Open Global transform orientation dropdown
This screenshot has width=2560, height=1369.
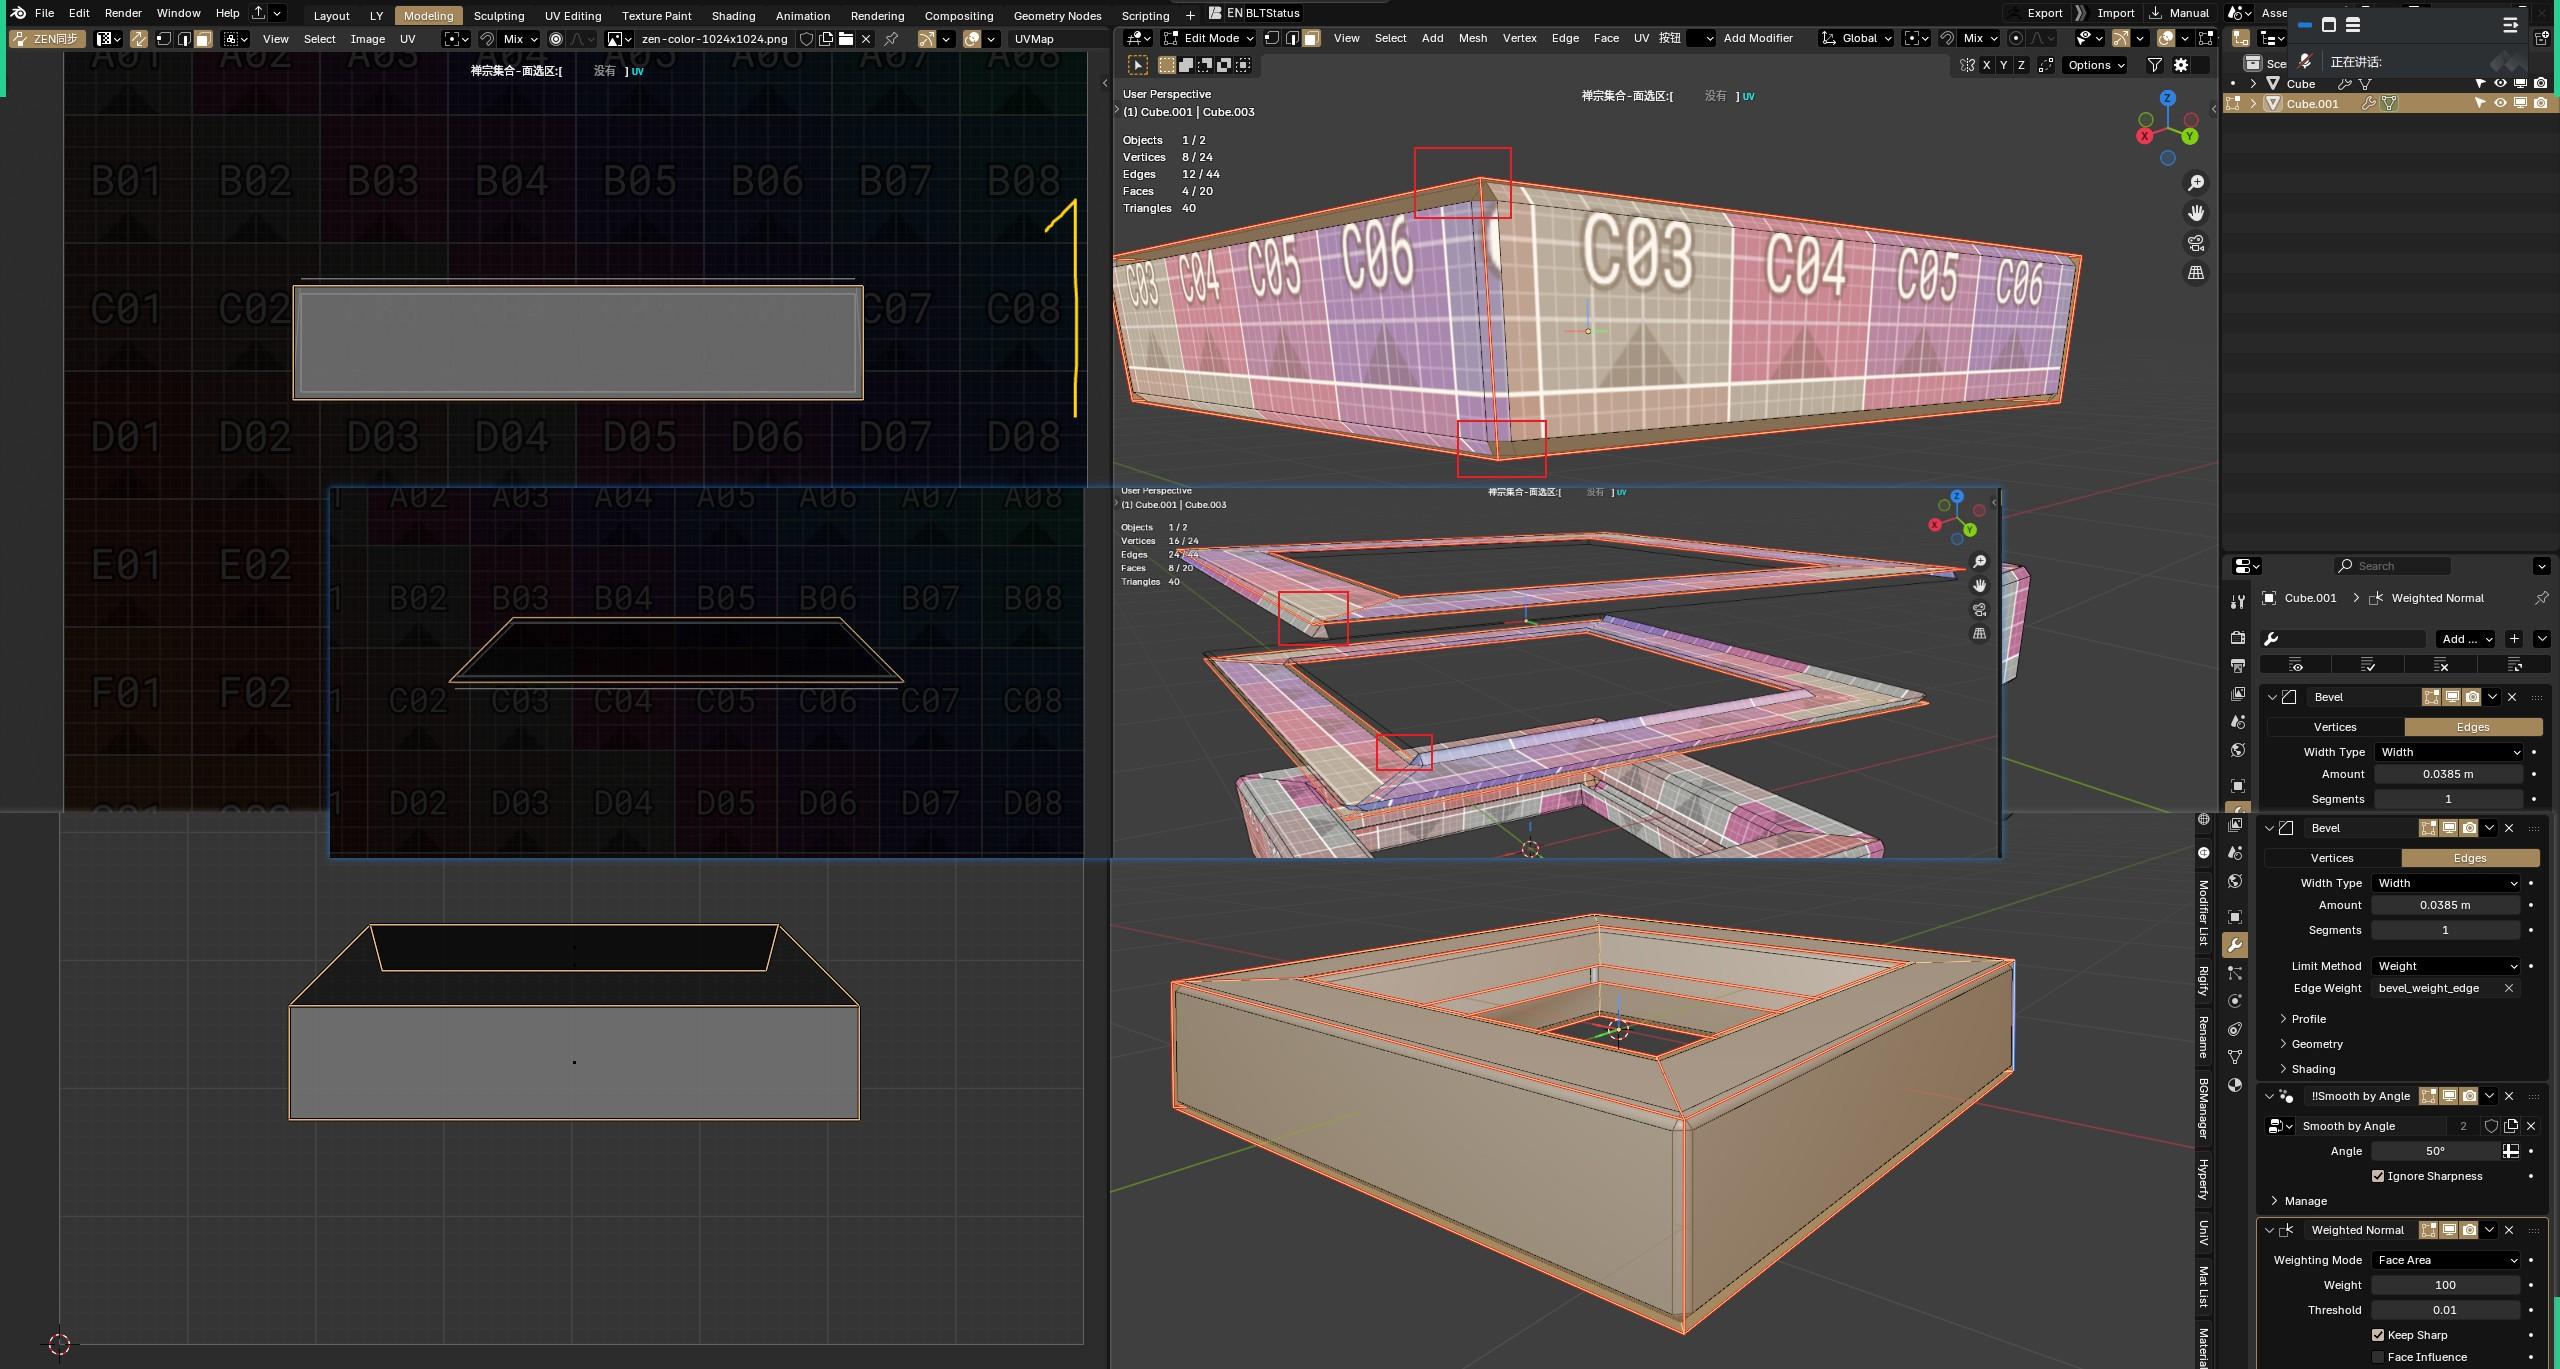1857,38
